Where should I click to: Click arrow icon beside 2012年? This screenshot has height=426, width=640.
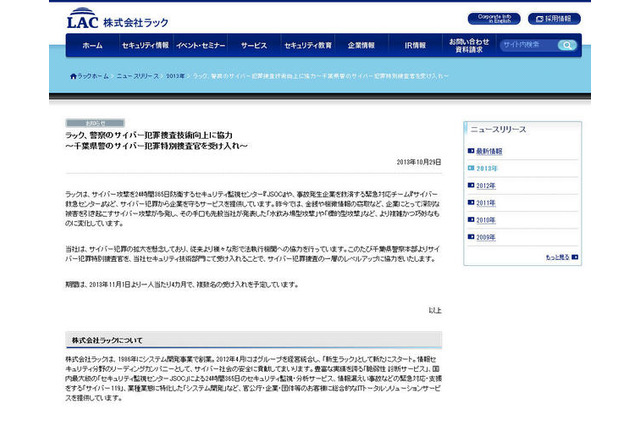tap(471, 185)
